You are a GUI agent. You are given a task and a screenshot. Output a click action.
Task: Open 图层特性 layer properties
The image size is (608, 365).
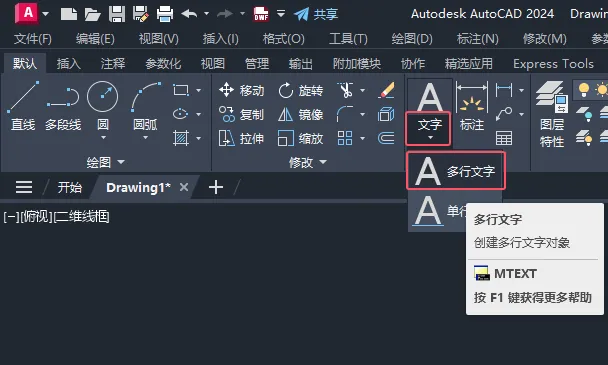[x=552, y=114]
